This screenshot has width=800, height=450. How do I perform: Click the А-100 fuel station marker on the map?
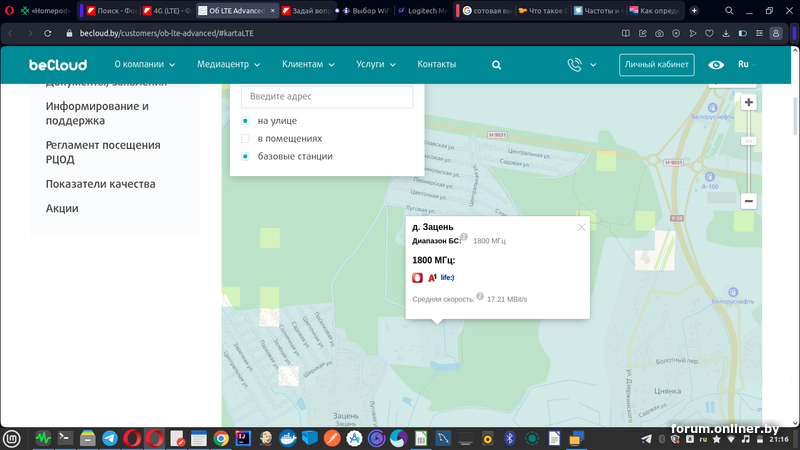(x=709, y=177)
